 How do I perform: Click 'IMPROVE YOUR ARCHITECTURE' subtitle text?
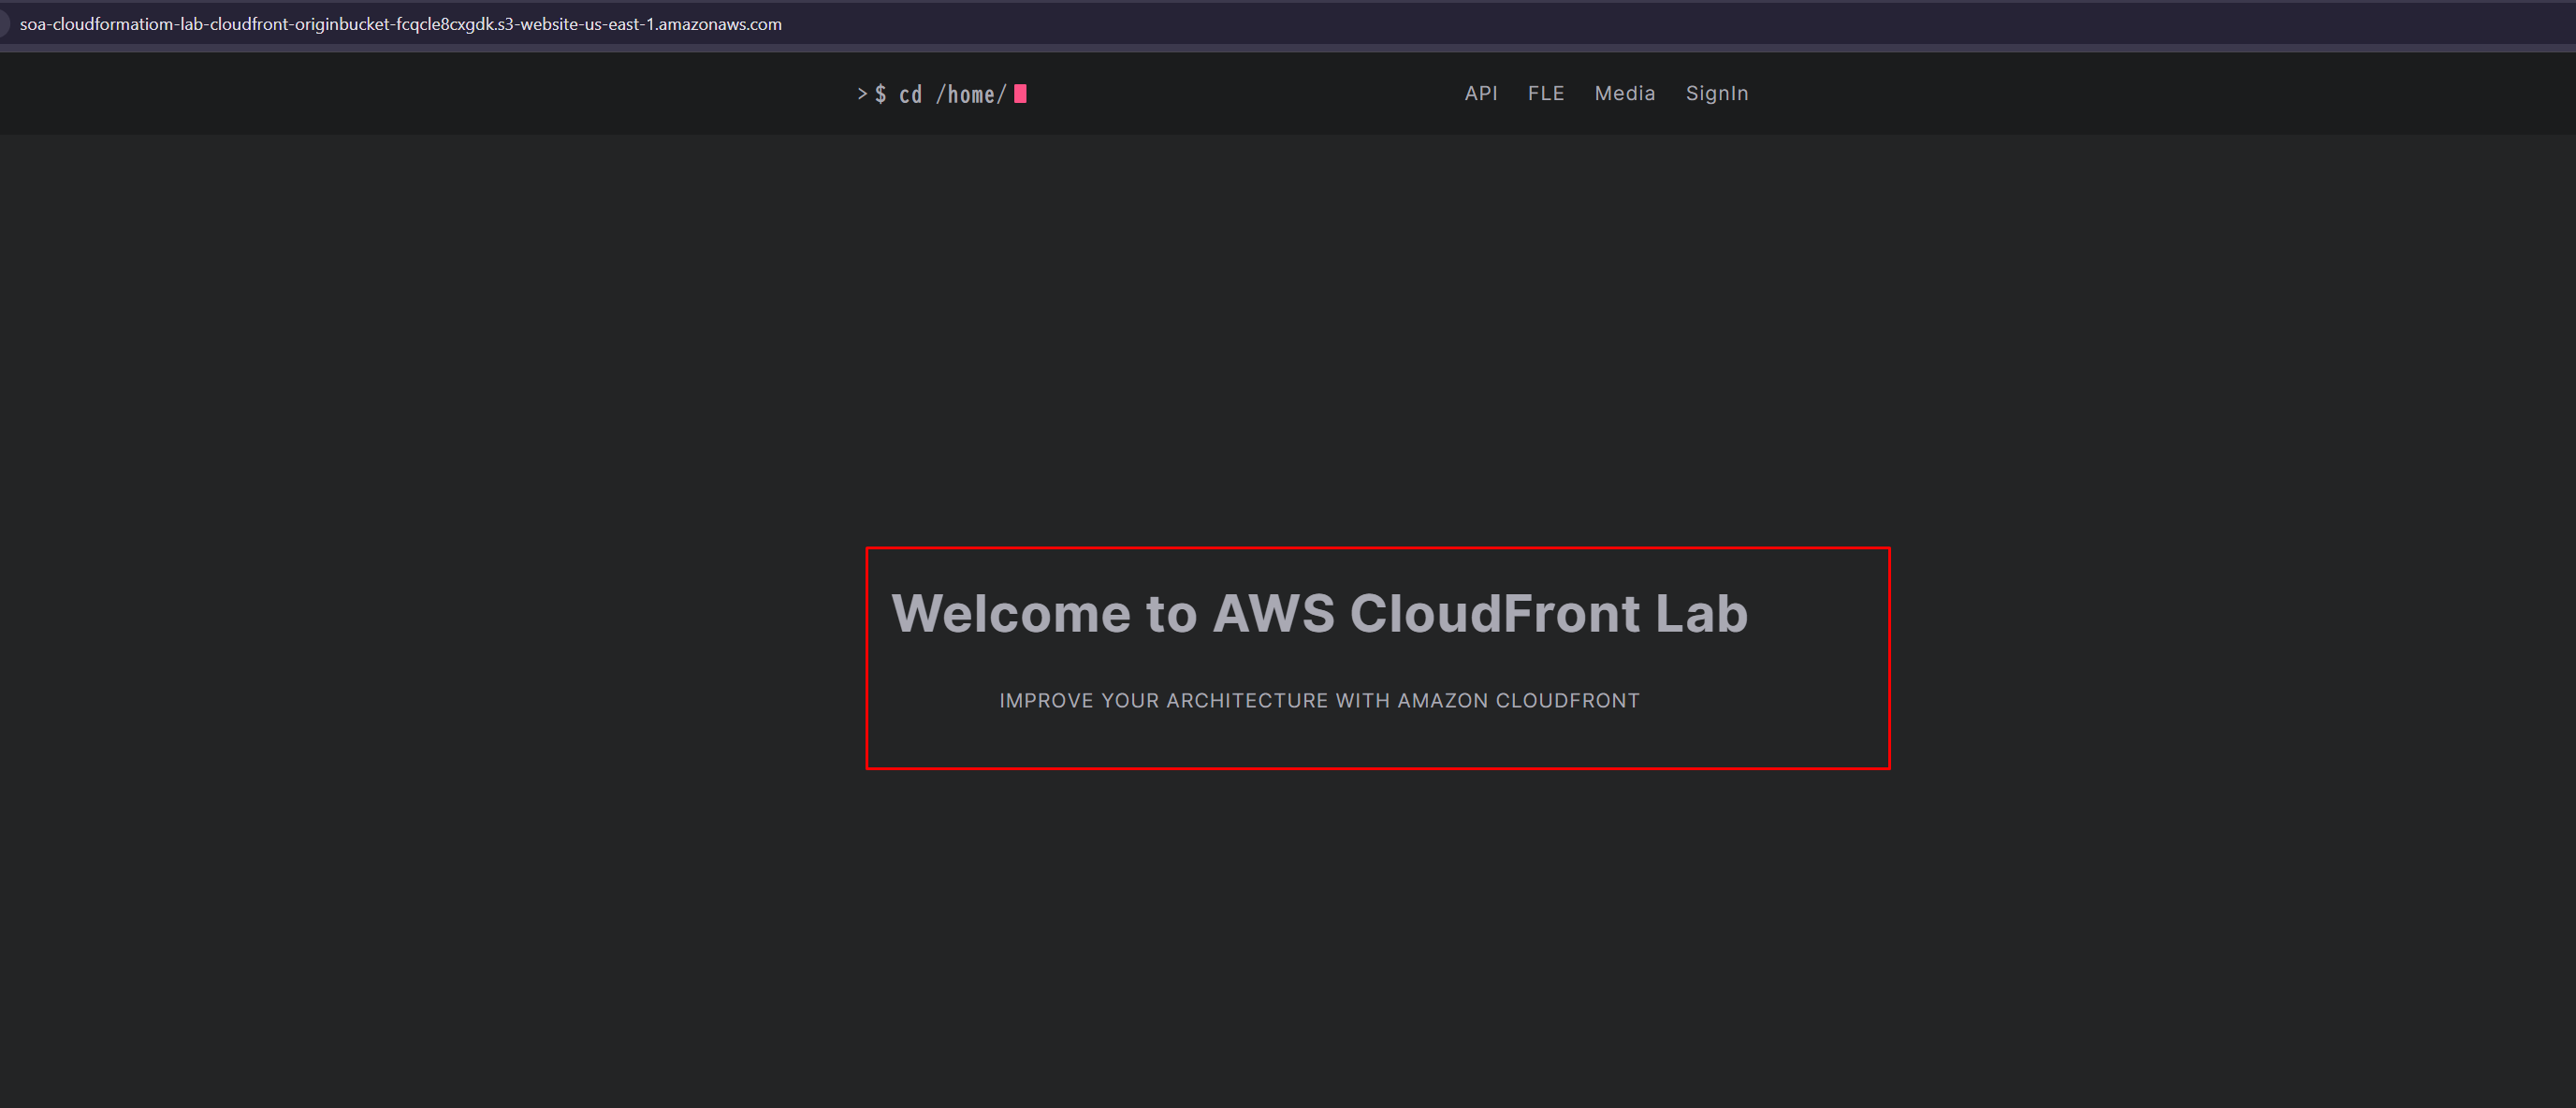(1164, 701)
